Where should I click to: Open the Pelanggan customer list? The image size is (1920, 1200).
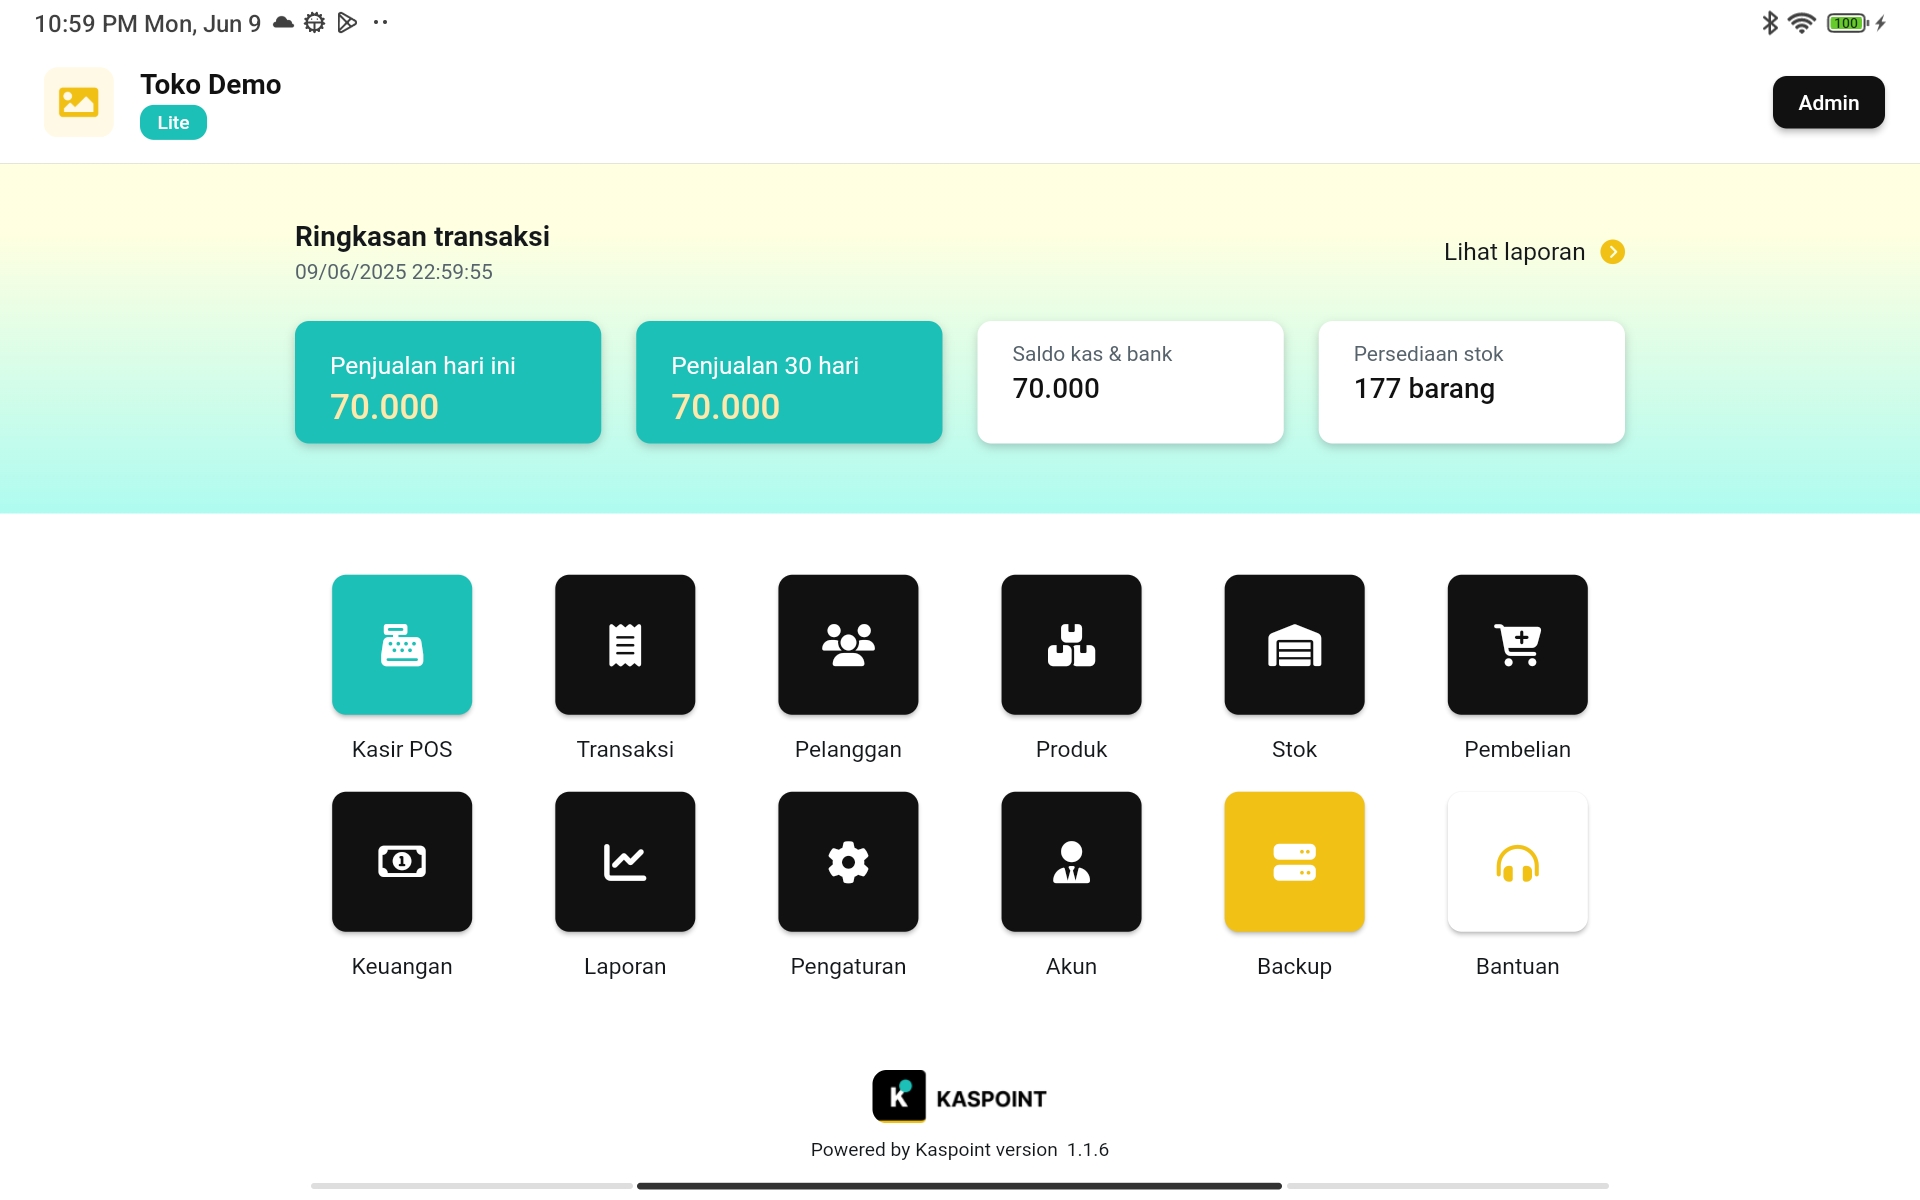(x=847, y=645)
